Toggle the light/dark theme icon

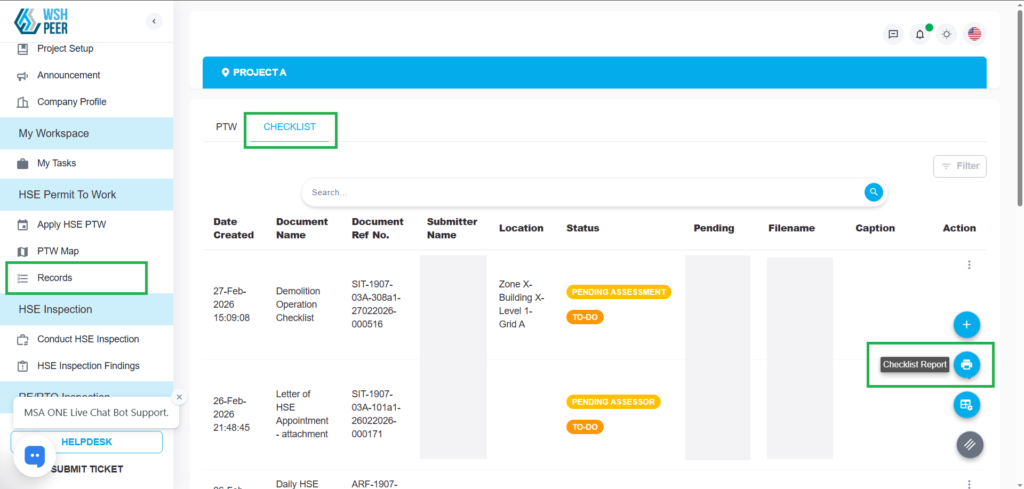point(947,34)
